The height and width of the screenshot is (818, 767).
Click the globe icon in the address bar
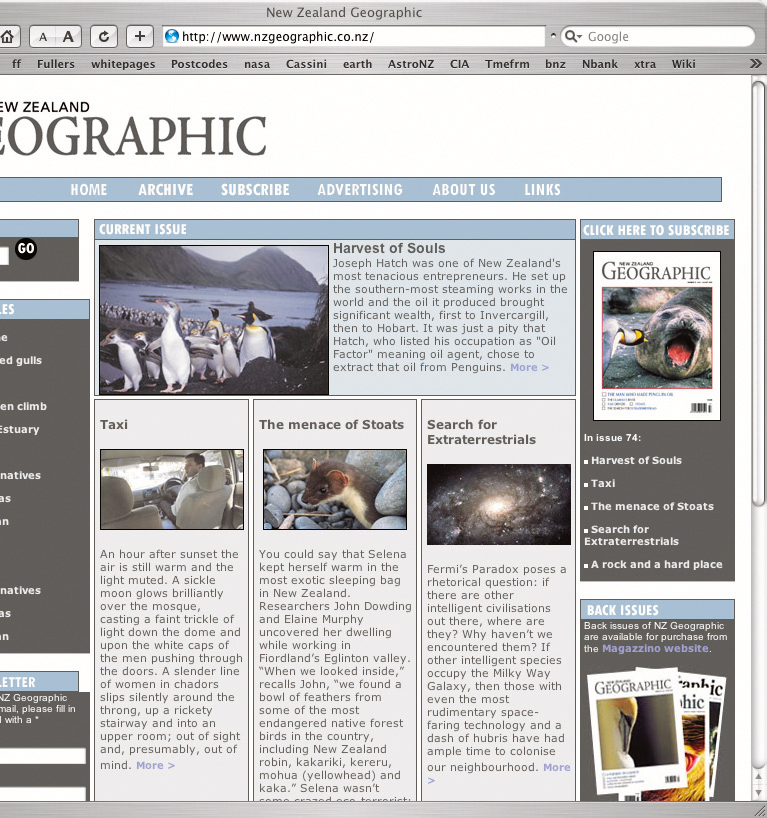[x=172, y=37]
